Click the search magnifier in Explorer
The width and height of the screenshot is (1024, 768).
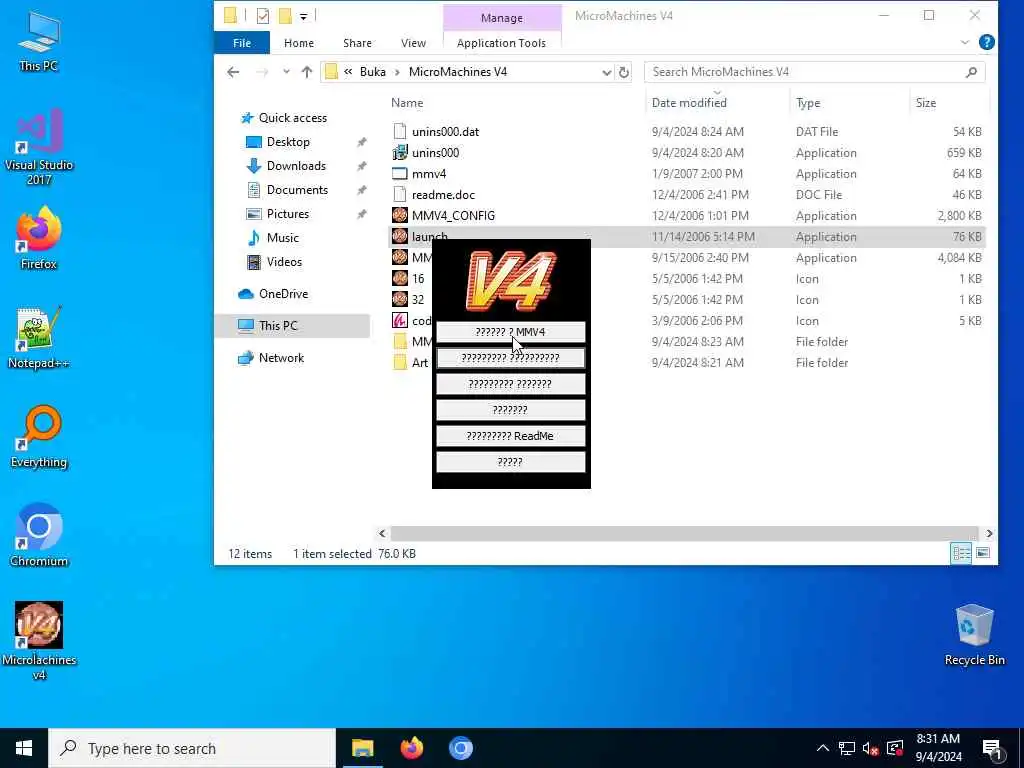pyautogui.click(x=971, y=72)
